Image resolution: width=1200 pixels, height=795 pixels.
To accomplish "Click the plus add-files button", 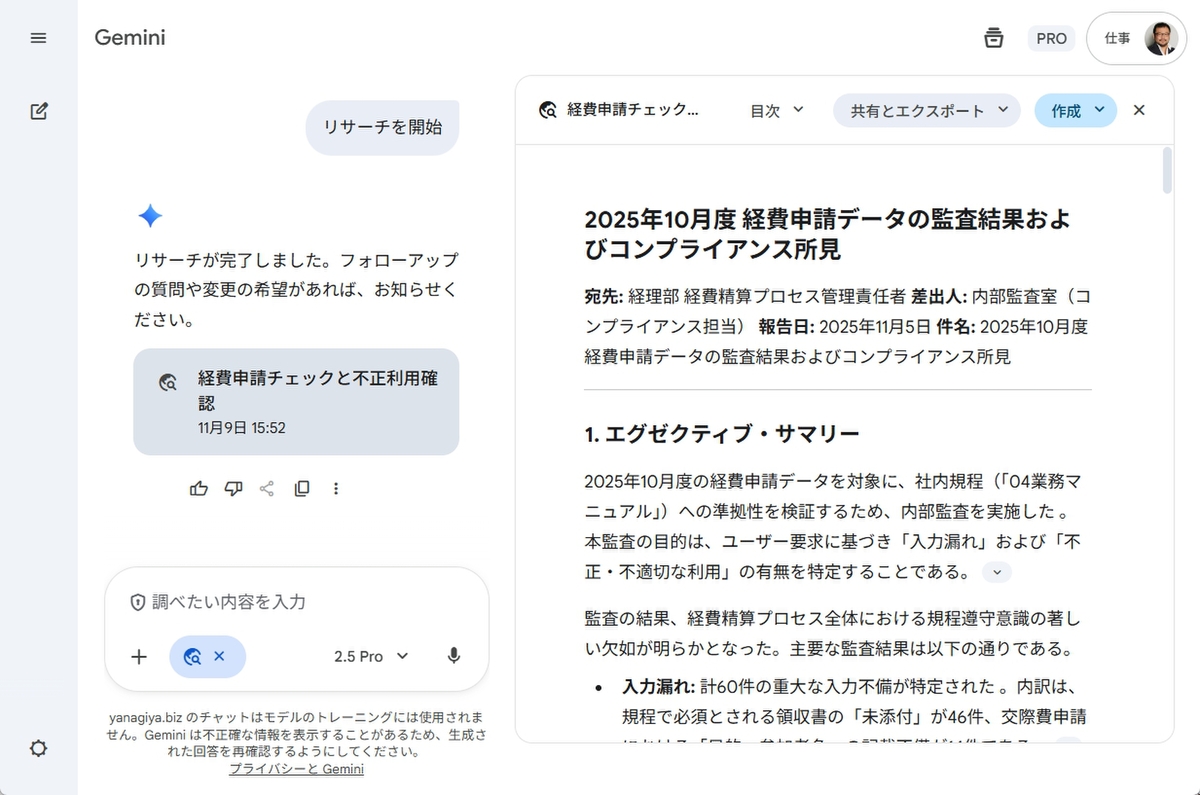I will (139, 657).
